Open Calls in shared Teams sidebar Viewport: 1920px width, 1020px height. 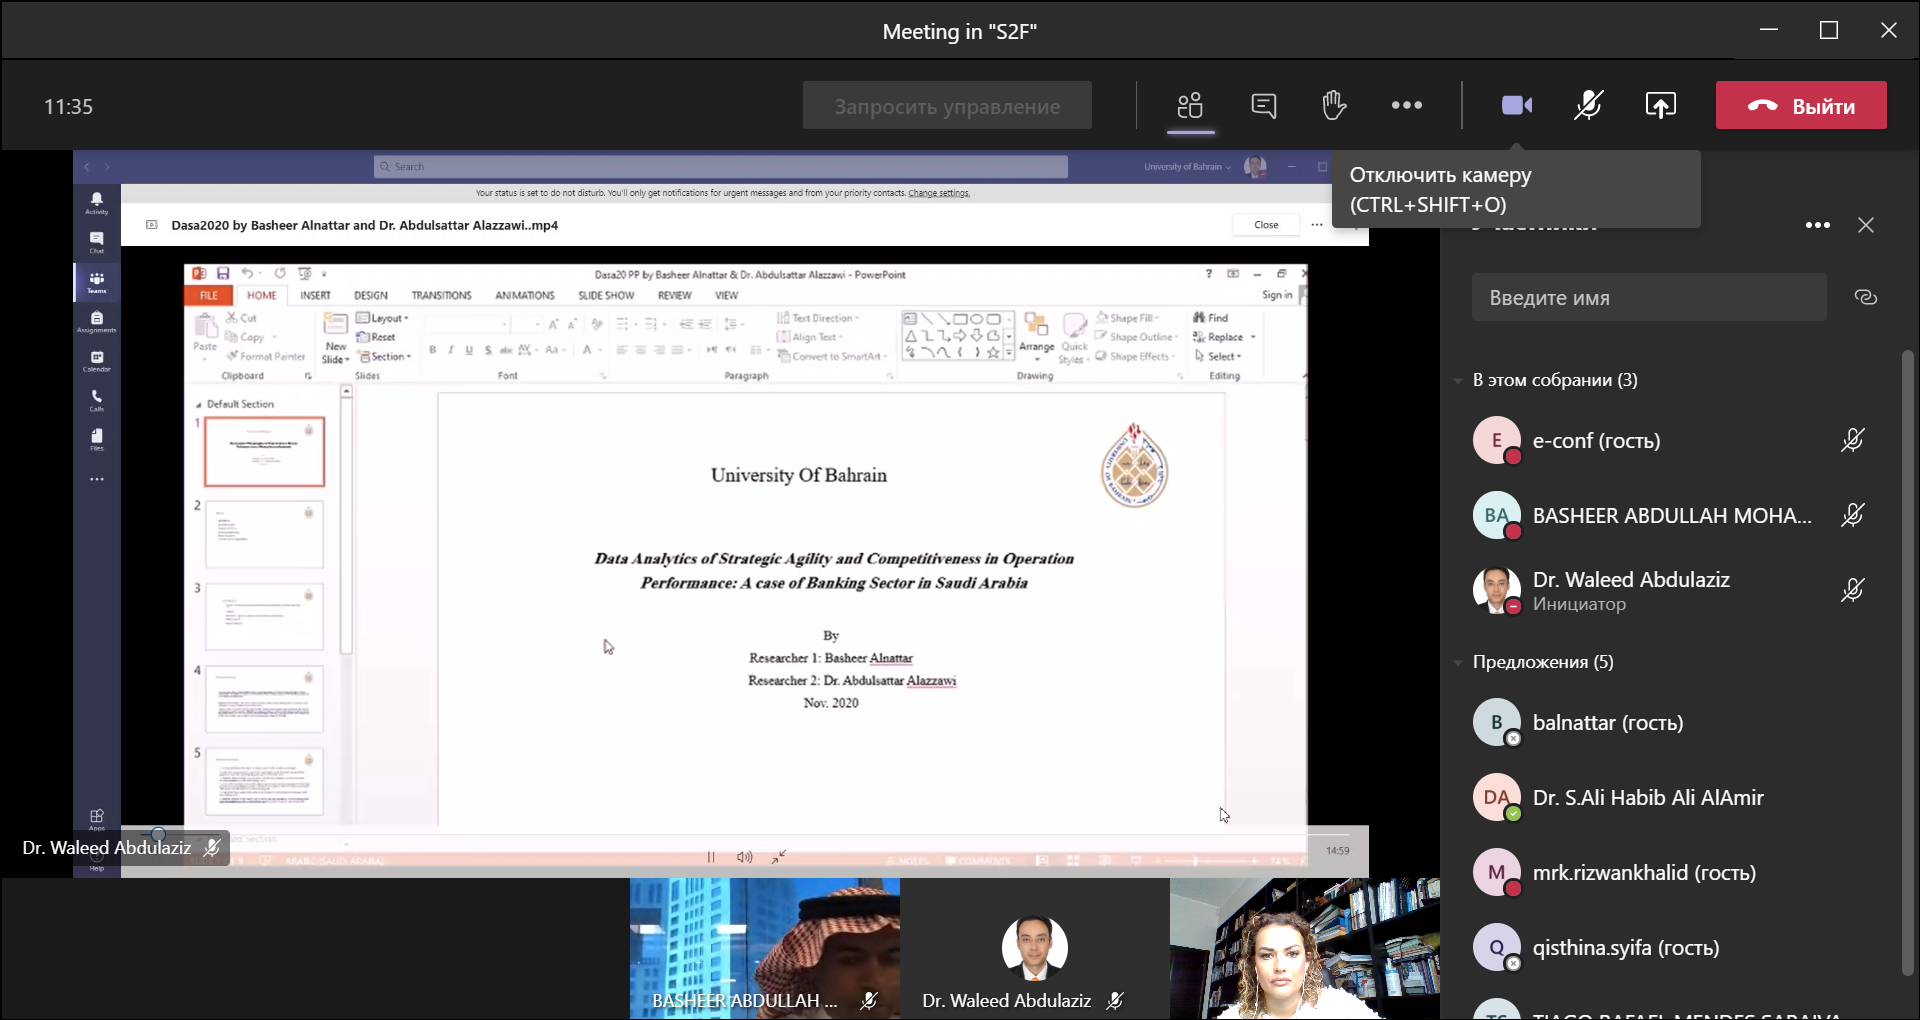click(97, 400)
